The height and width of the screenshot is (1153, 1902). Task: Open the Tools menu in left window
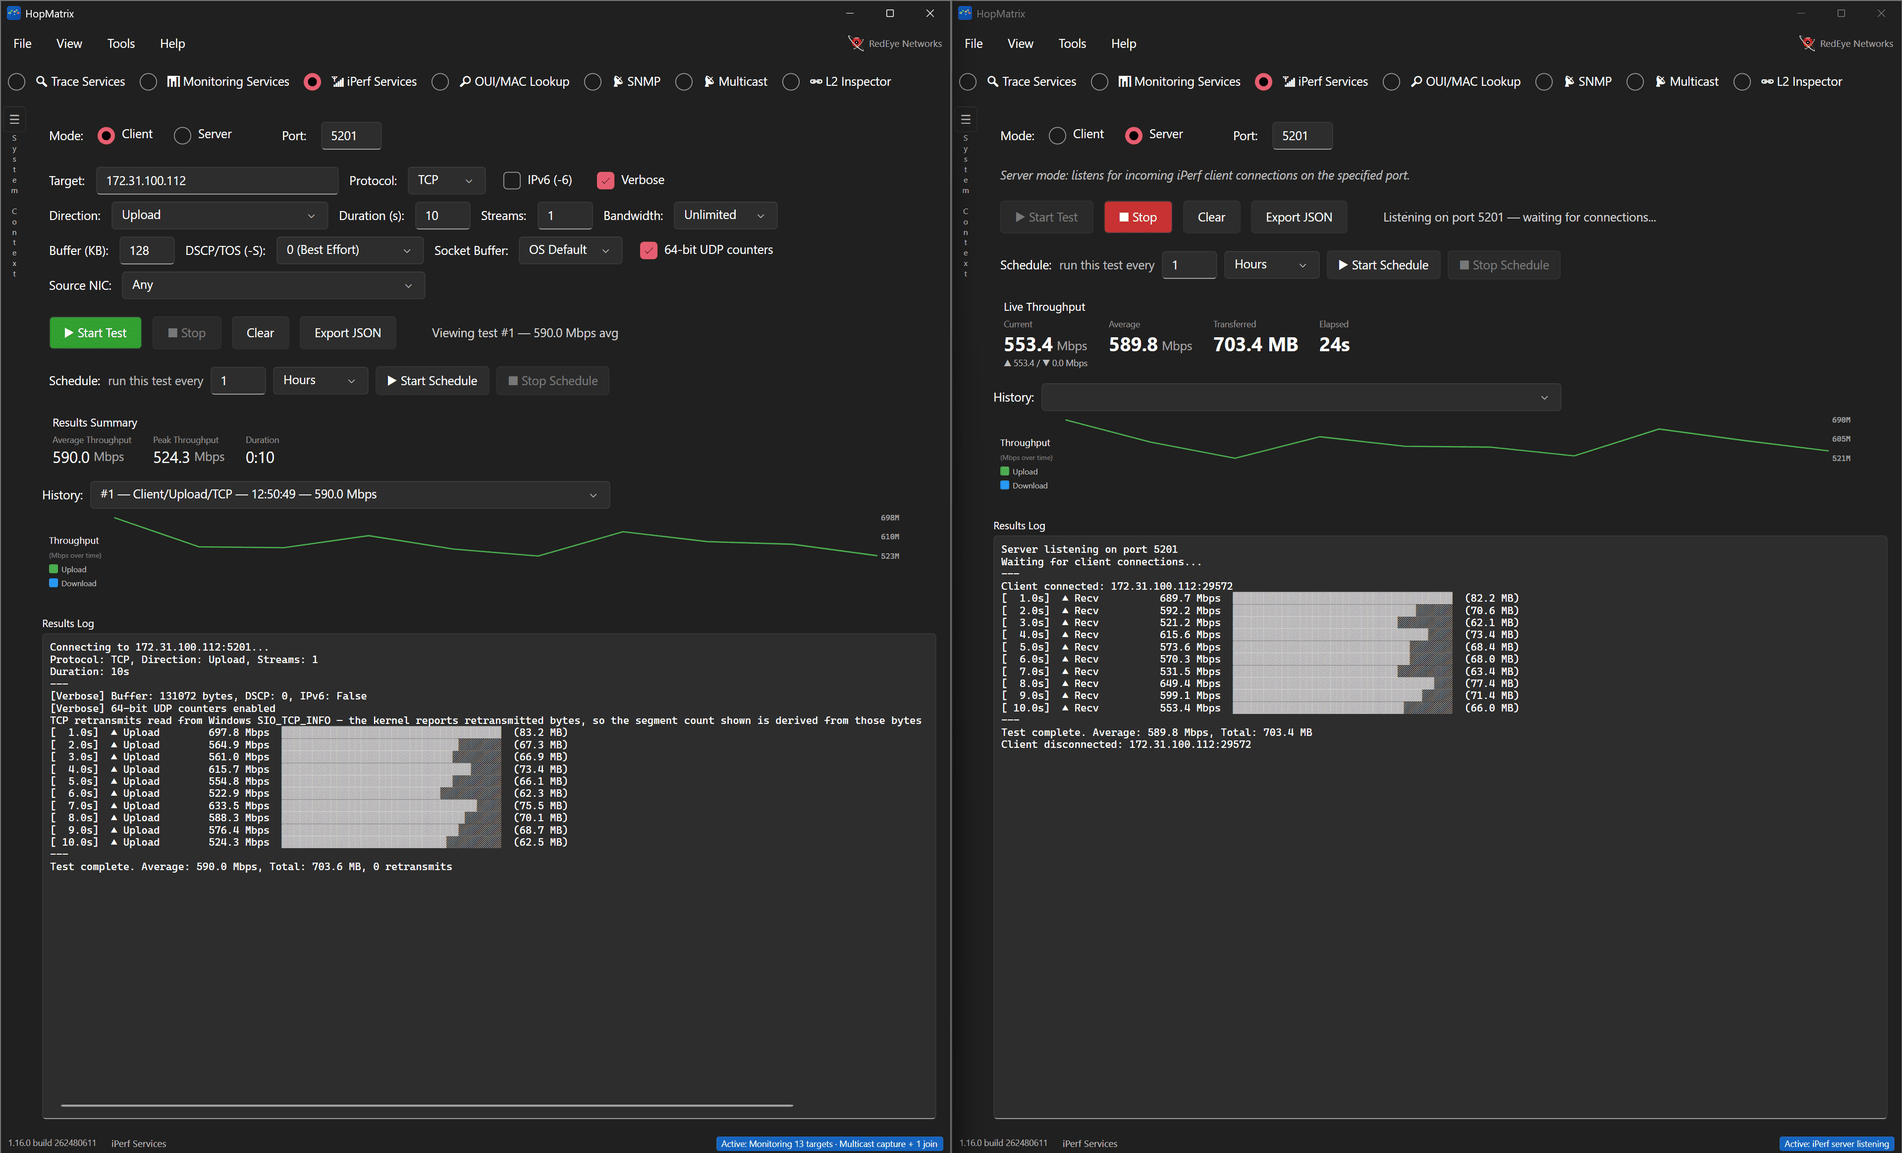point(121,43)
